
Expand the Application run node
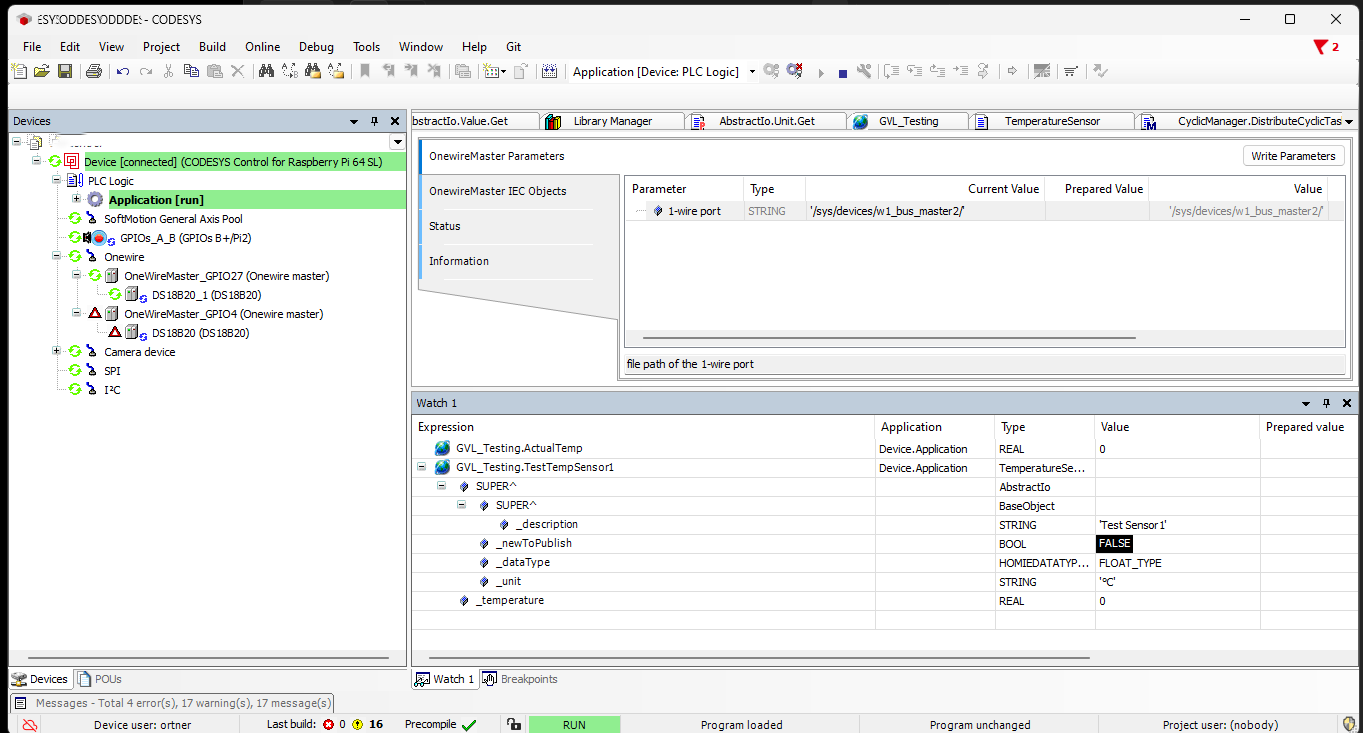coord(76,199)
